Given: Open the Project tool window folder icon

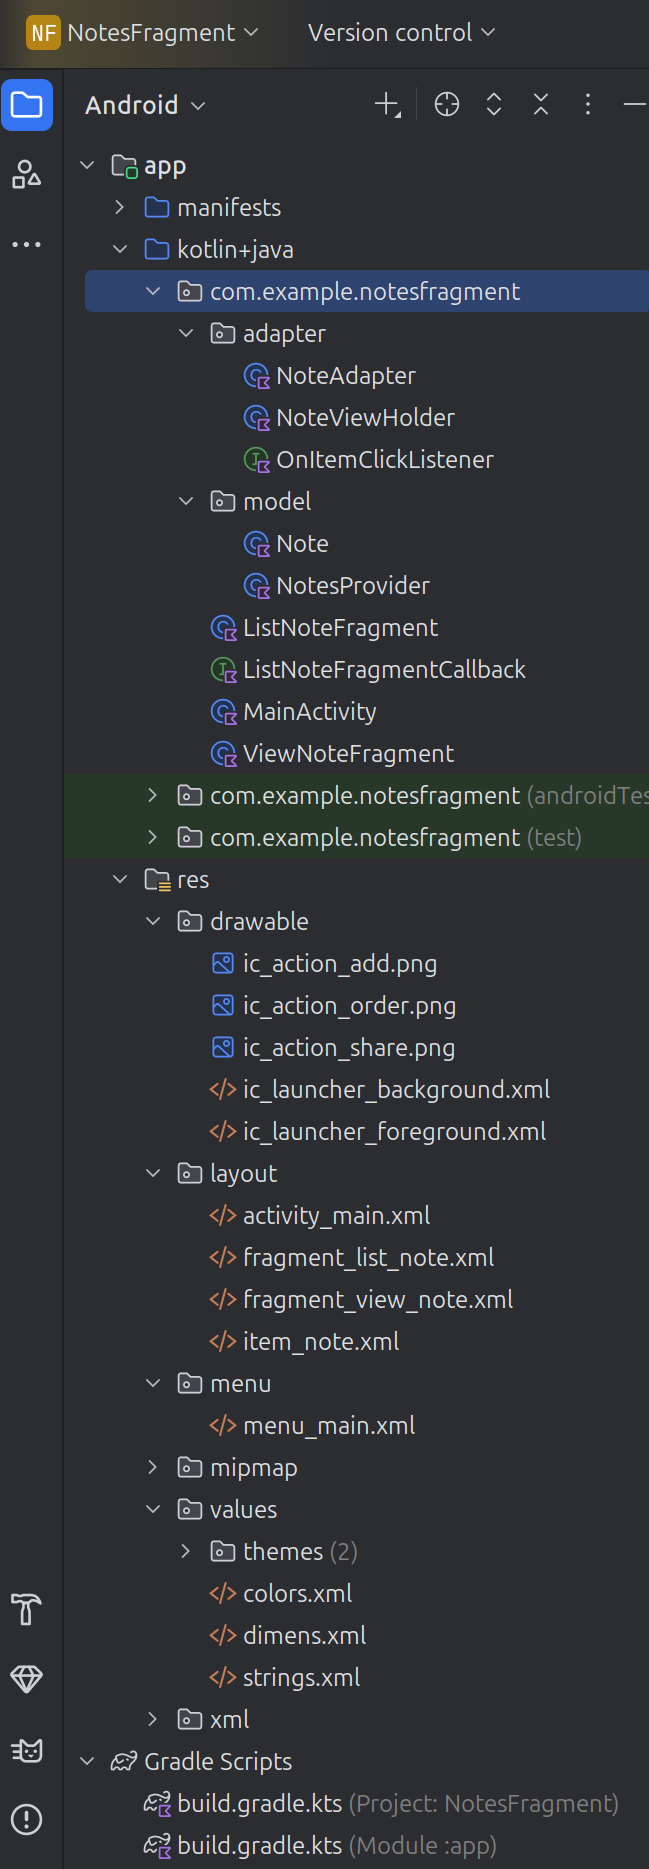Looking at the screenshot, I should pyautogui.click(x=27, y=105).
